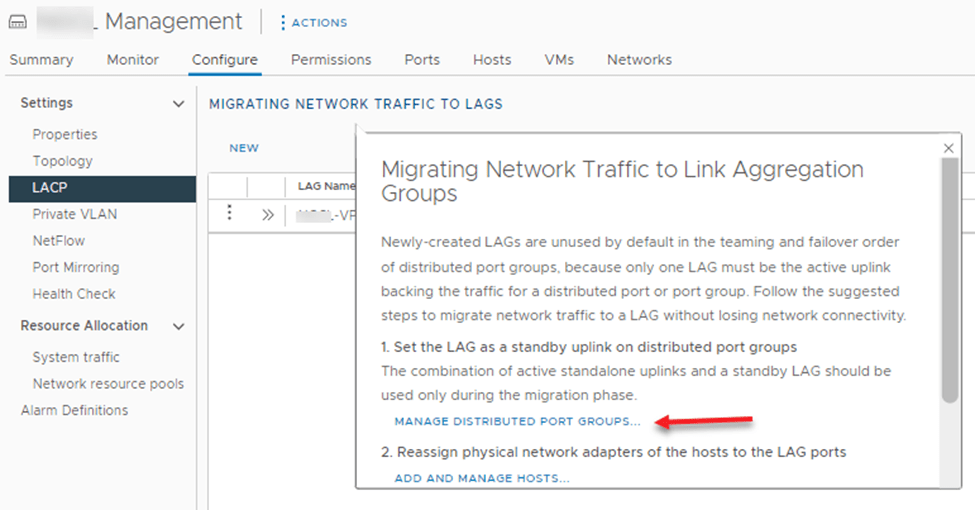The image size is (975, 510).
Task: Select the Ports tab
Action: [422, 60]
